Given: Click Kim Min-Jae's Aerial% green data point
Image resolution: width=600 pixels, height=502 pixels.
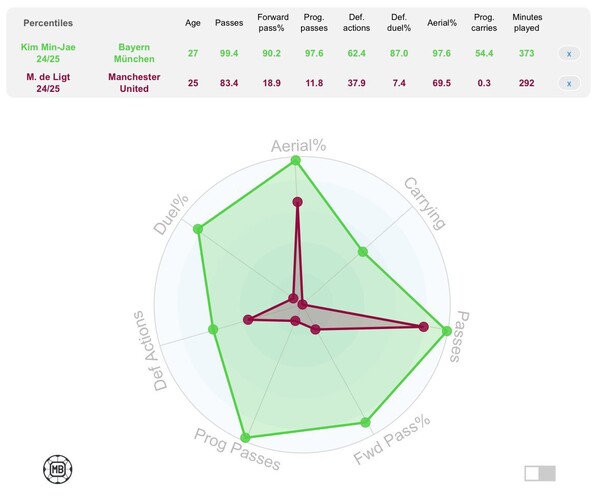Looking at the screenshot, I should 295,160.
